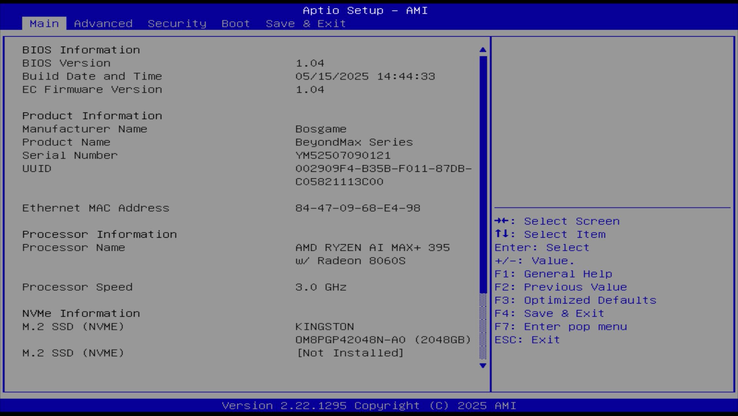Click the F3: Optimized Defaults hint
The width and height of the screenshot is (738, 416).
tap(575, 300)
